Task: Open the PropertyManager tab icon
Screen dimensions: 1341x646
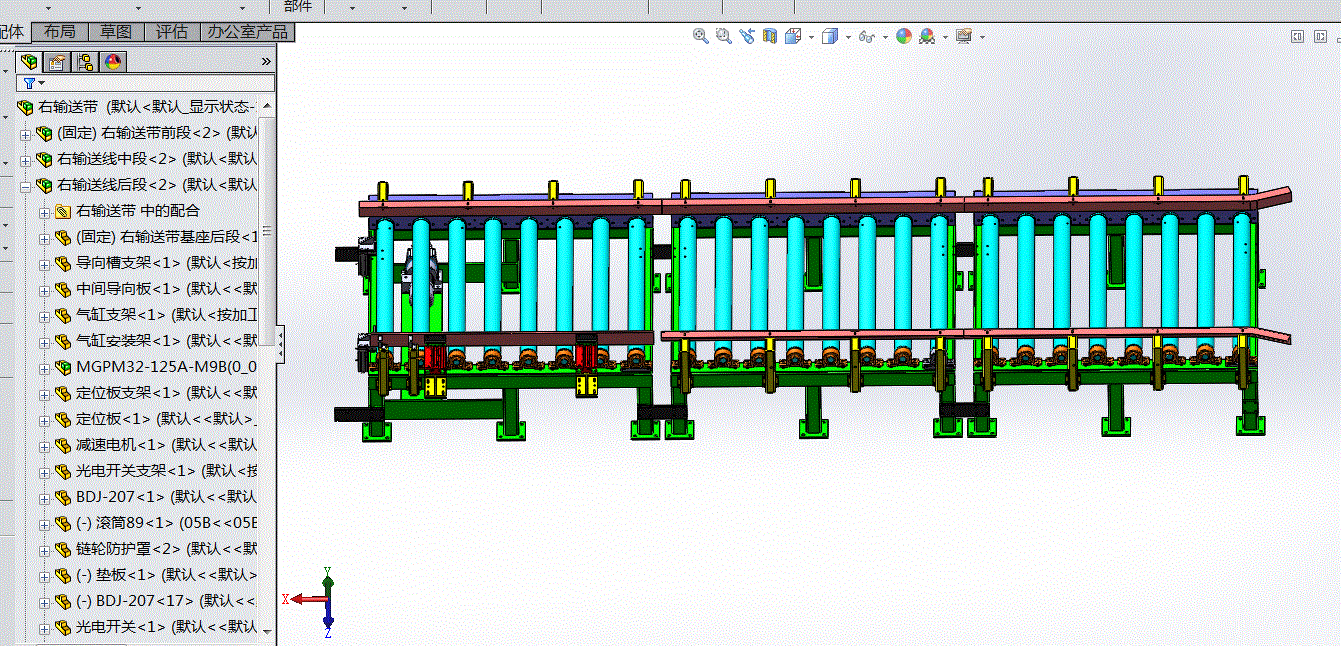Action: [58, 62]
